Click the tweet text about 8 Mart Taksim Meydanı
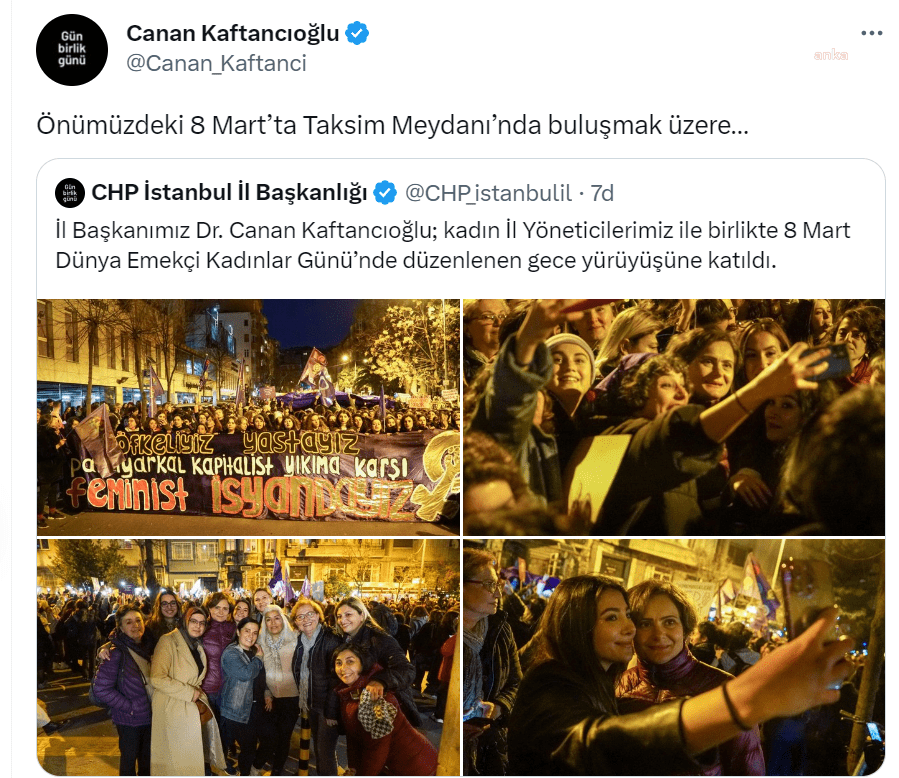The image size is (899, 778). click(393, 125)
